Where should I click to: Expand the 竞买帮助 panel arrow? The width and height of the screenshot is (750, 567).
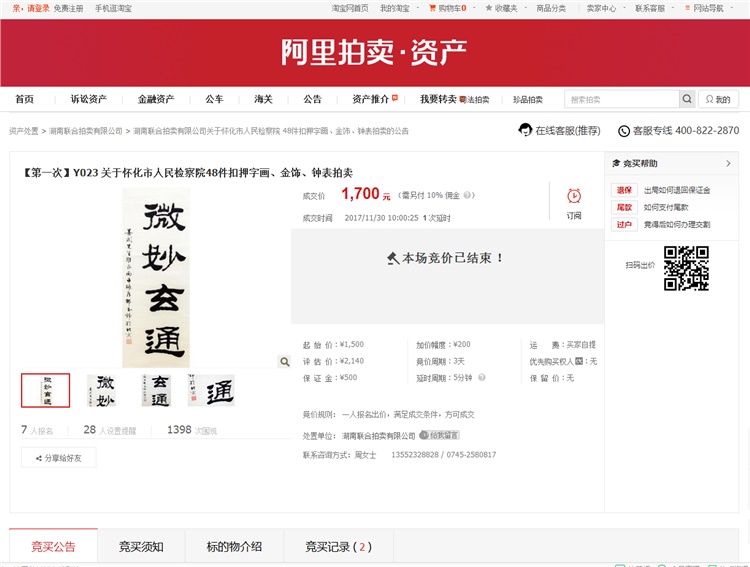pyautogui.click(x=728, y=163)
